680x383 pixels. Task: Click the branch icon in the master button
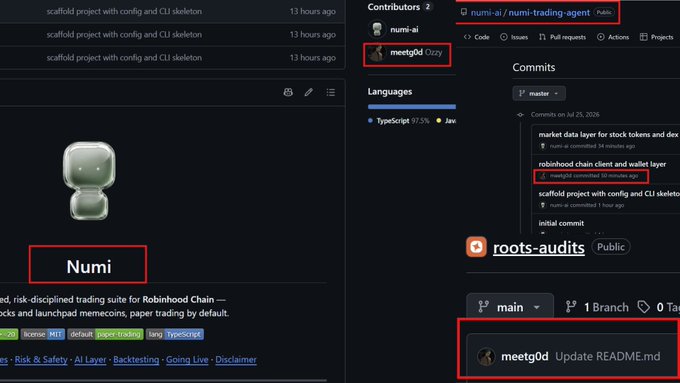point(522,93)
